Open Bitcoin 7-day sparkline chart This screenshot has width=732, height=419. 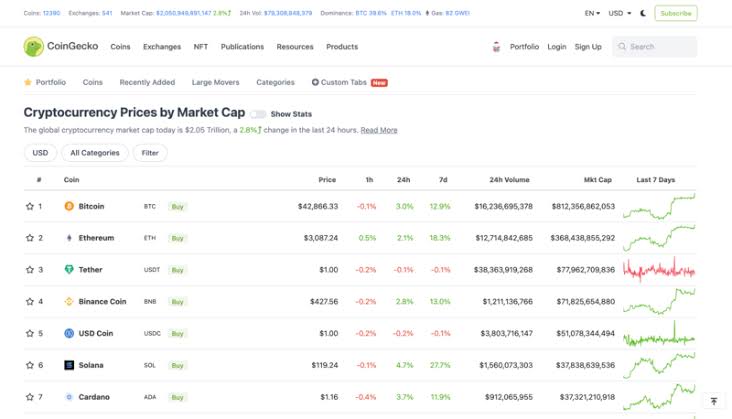659,207
